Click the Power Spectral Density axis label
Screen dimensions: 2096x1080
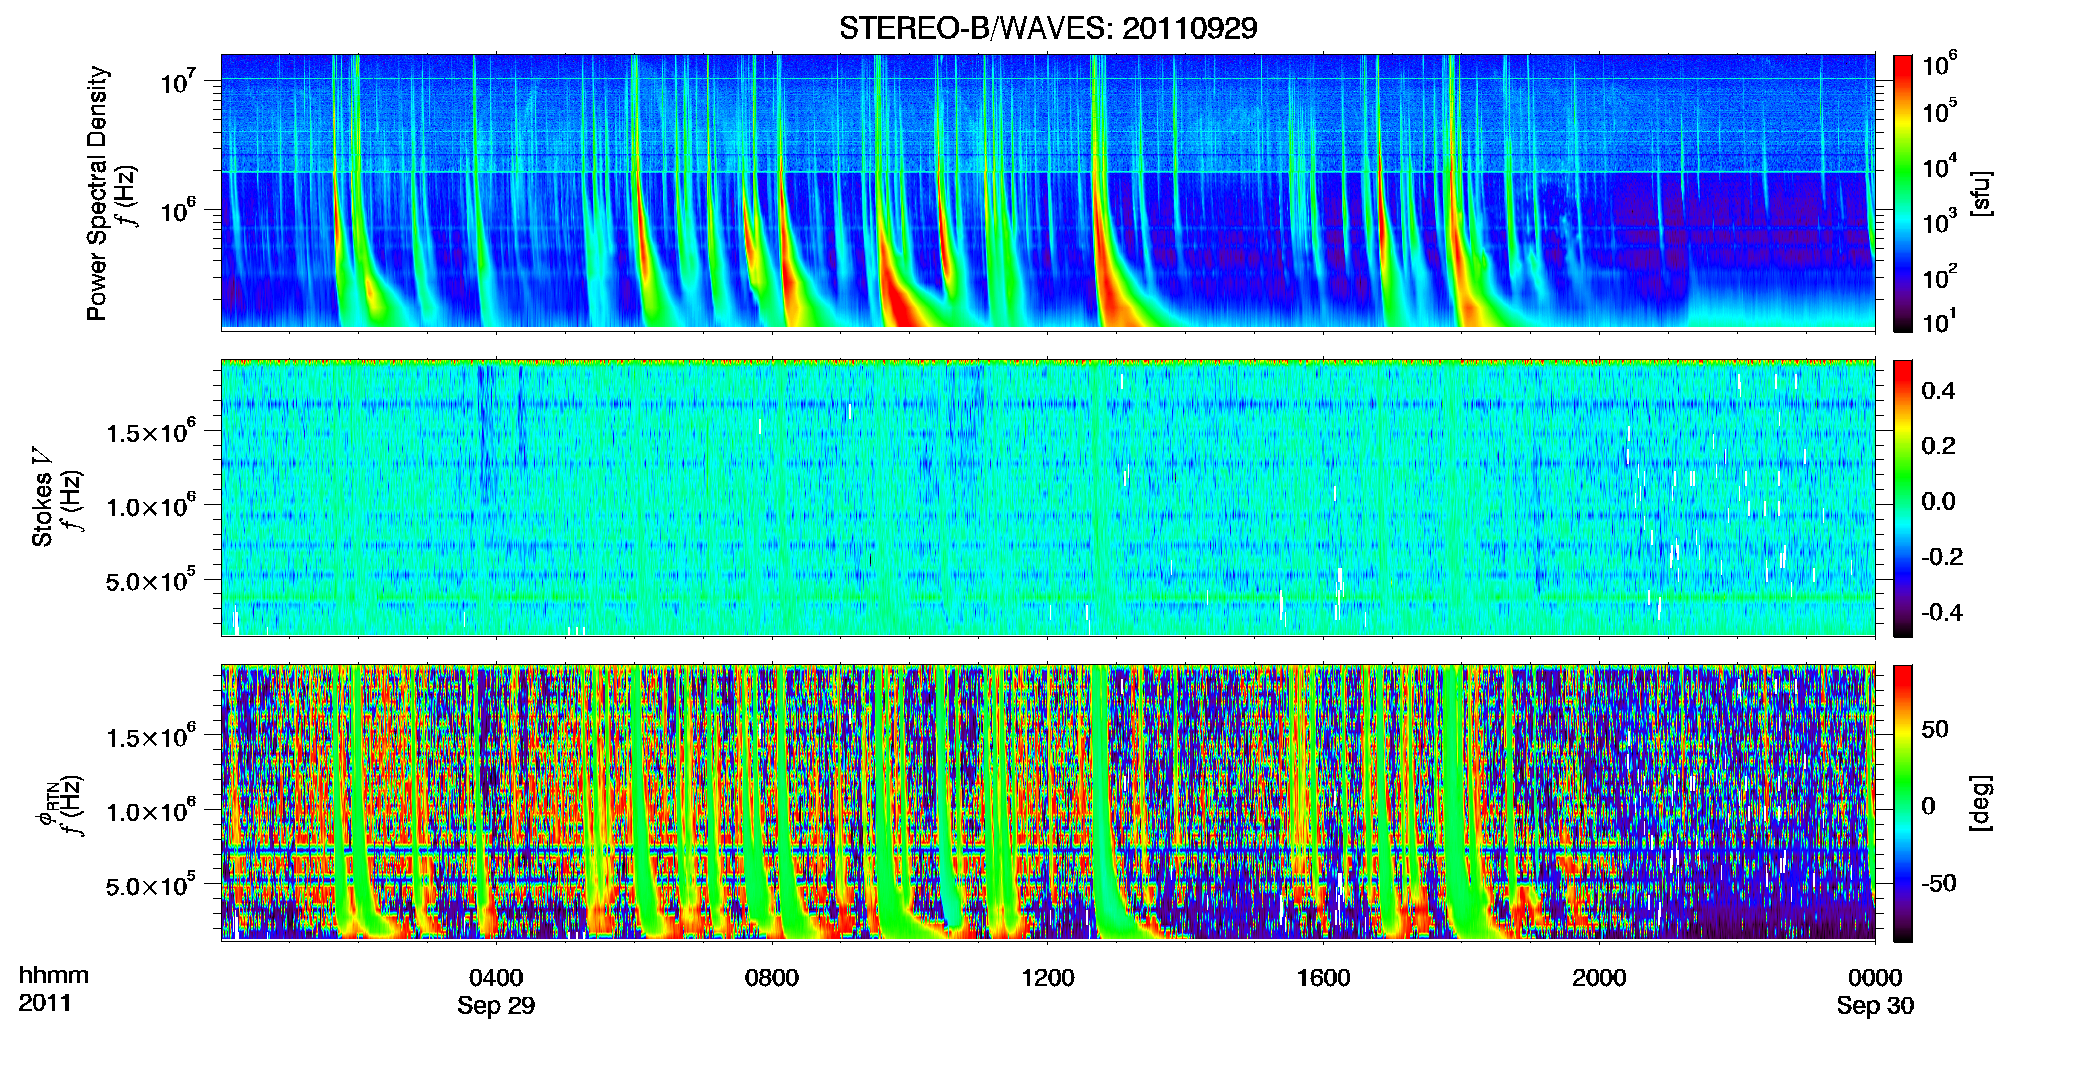pos(97,193)
